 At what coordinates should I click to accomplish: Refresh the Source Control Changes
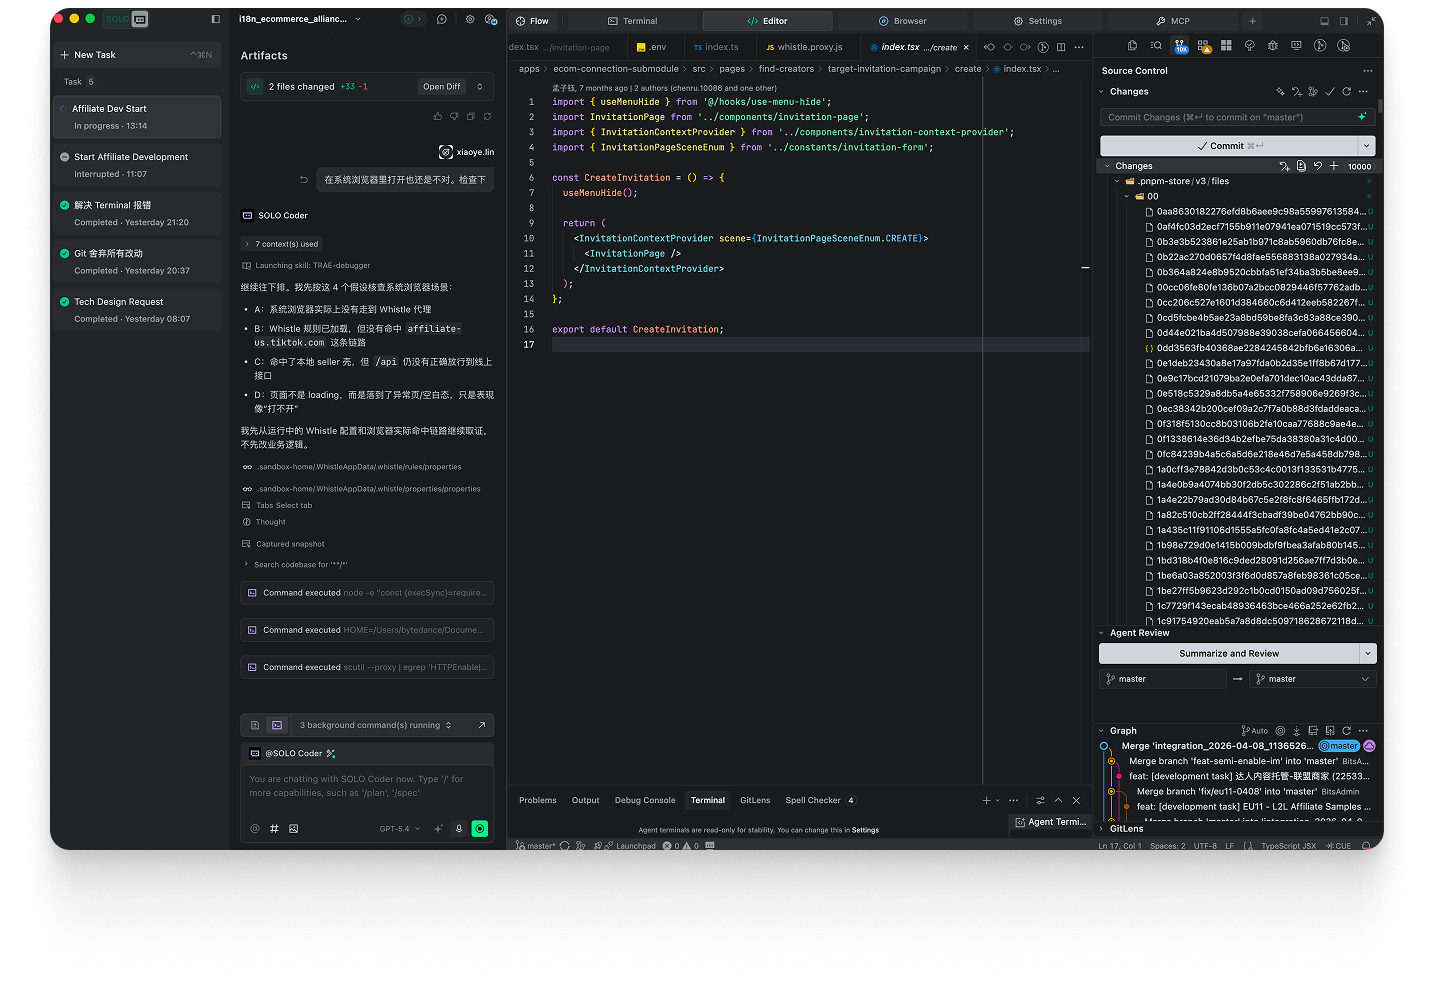1346,92
